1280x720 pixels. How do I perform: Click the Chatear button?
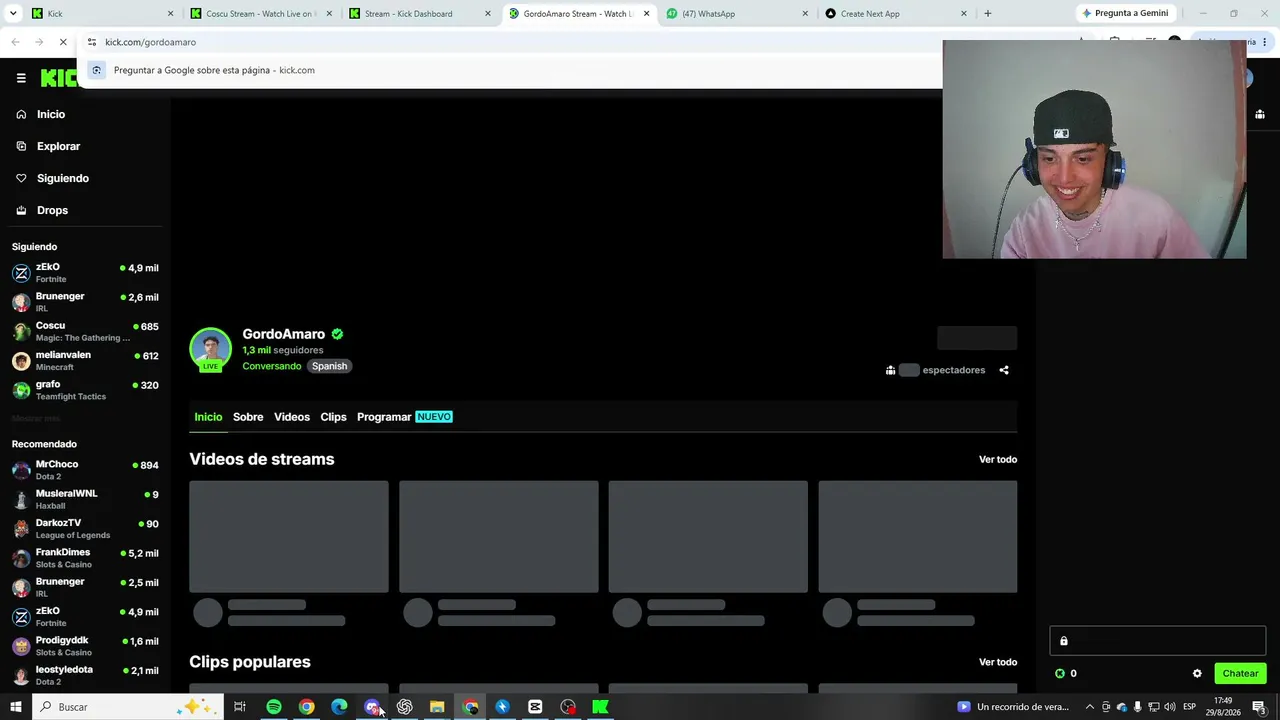(1240, 673)
